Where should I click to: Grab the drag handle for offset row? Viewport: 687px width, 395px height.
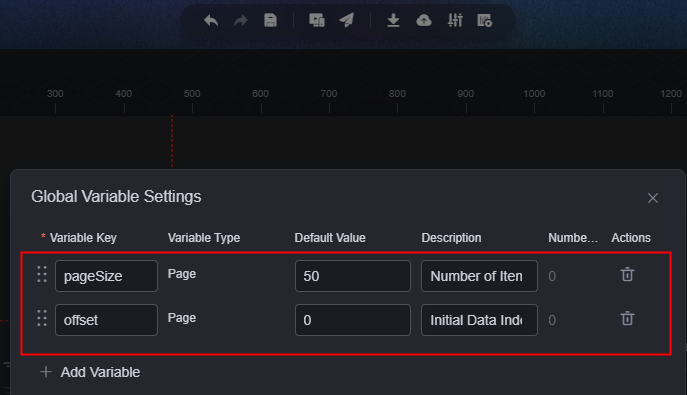coord(42,318)
